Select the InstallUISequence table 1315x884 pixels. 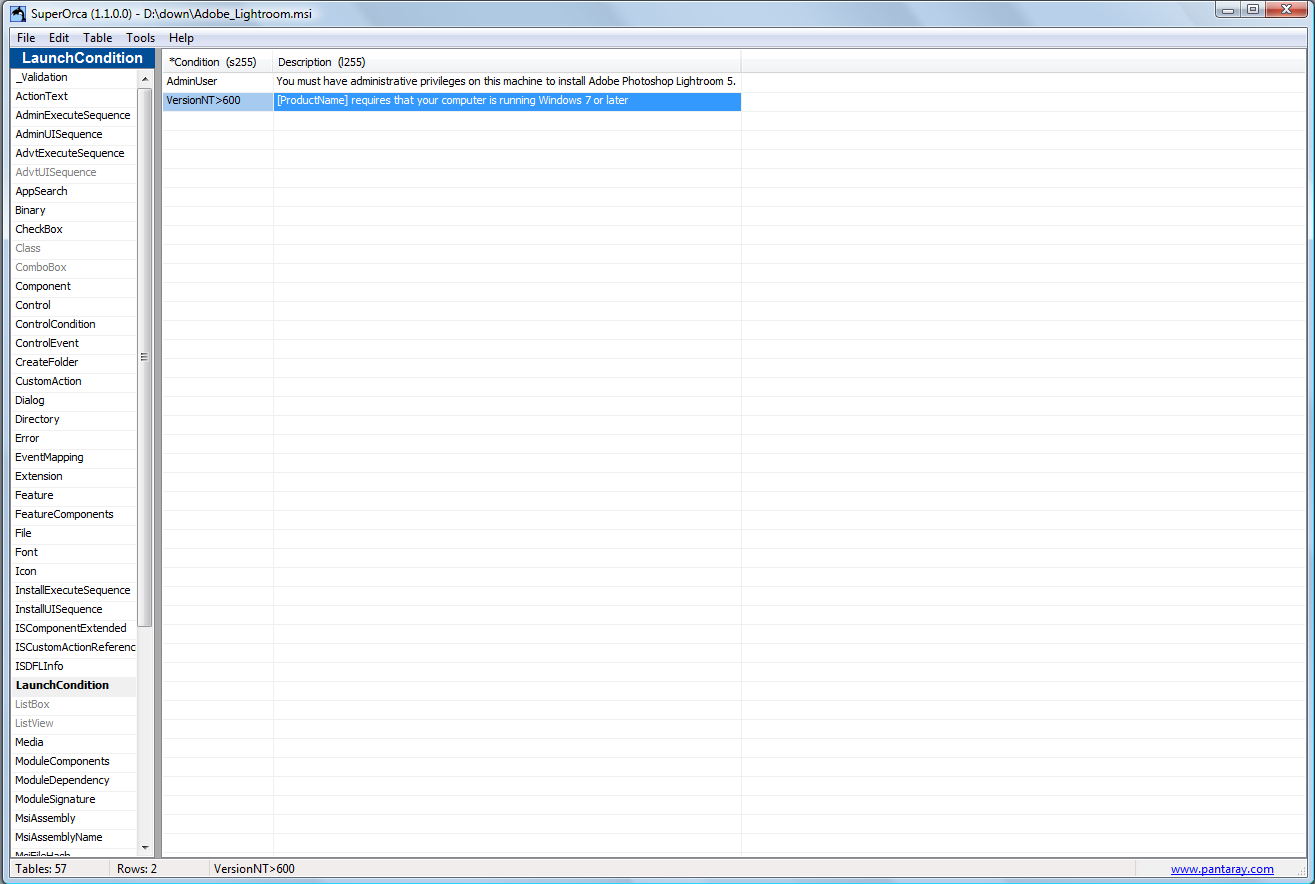pyautogui.click(x=74, y=609)
